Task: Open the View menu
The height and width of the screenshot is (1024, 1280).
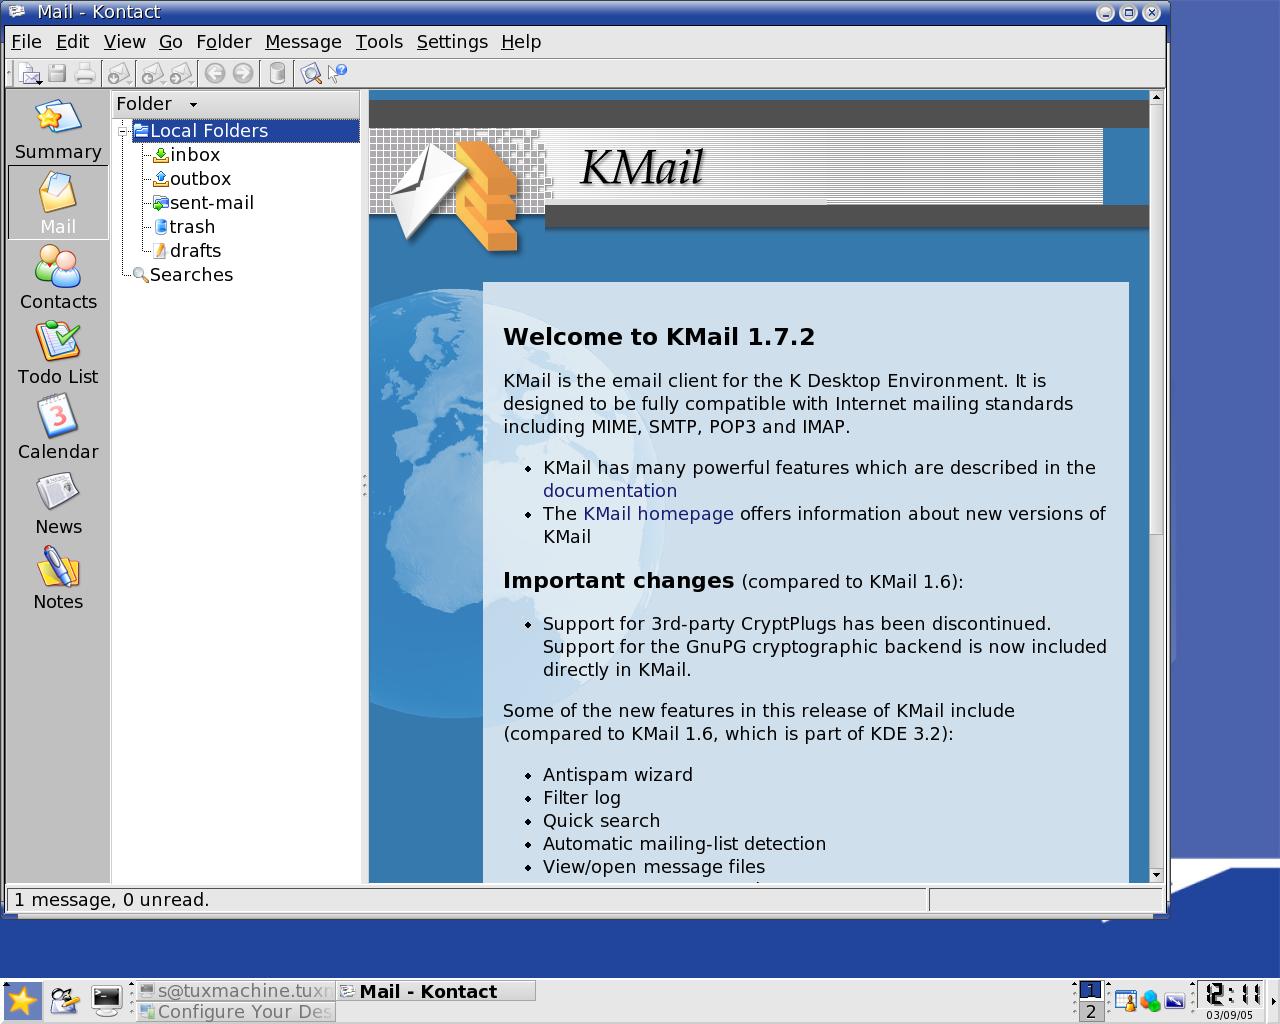Action: coord(125,42)
